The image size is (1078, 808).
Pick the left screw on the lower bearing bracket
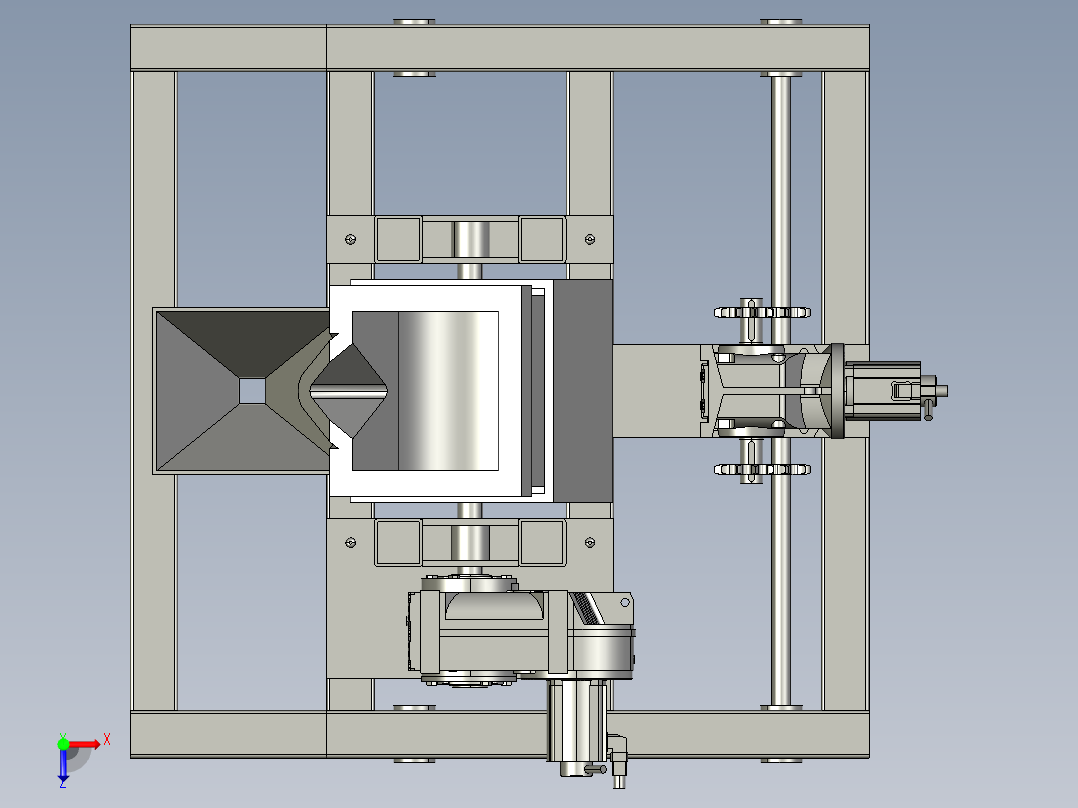coord(351,543)
